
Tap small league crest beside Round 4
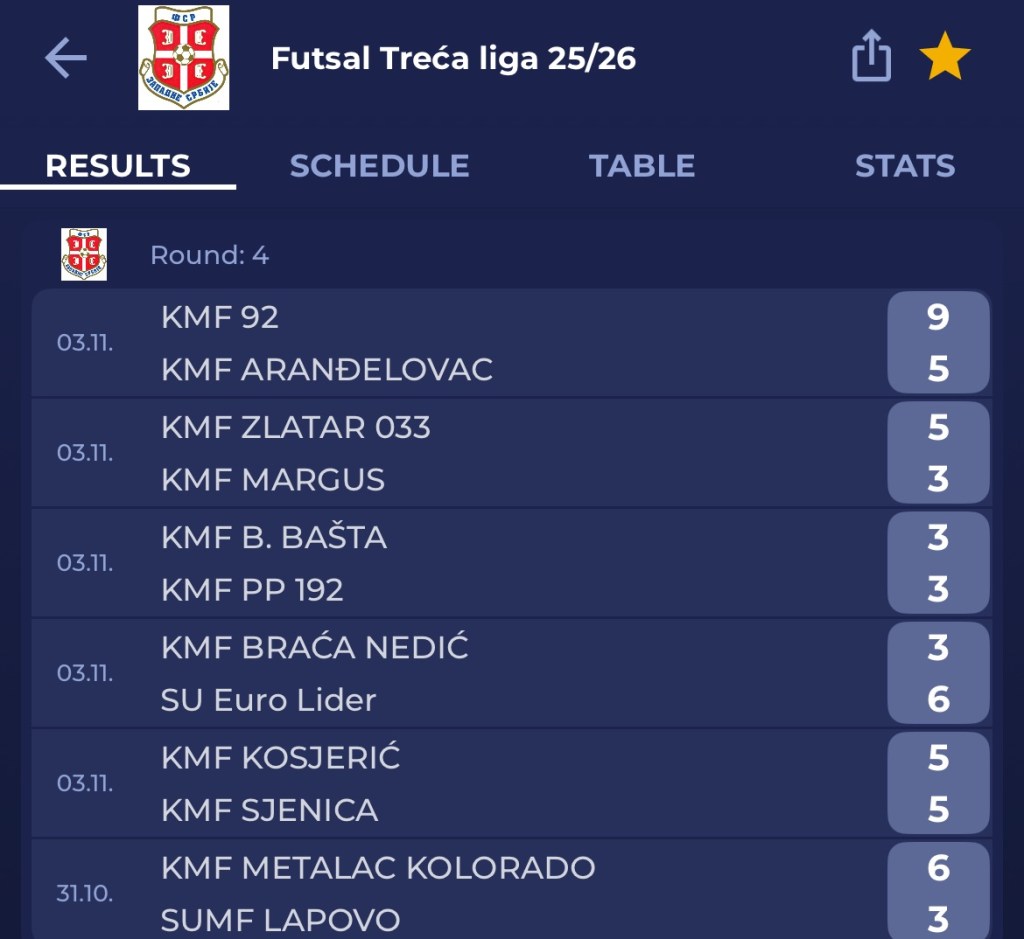click(x=84, y=254)
